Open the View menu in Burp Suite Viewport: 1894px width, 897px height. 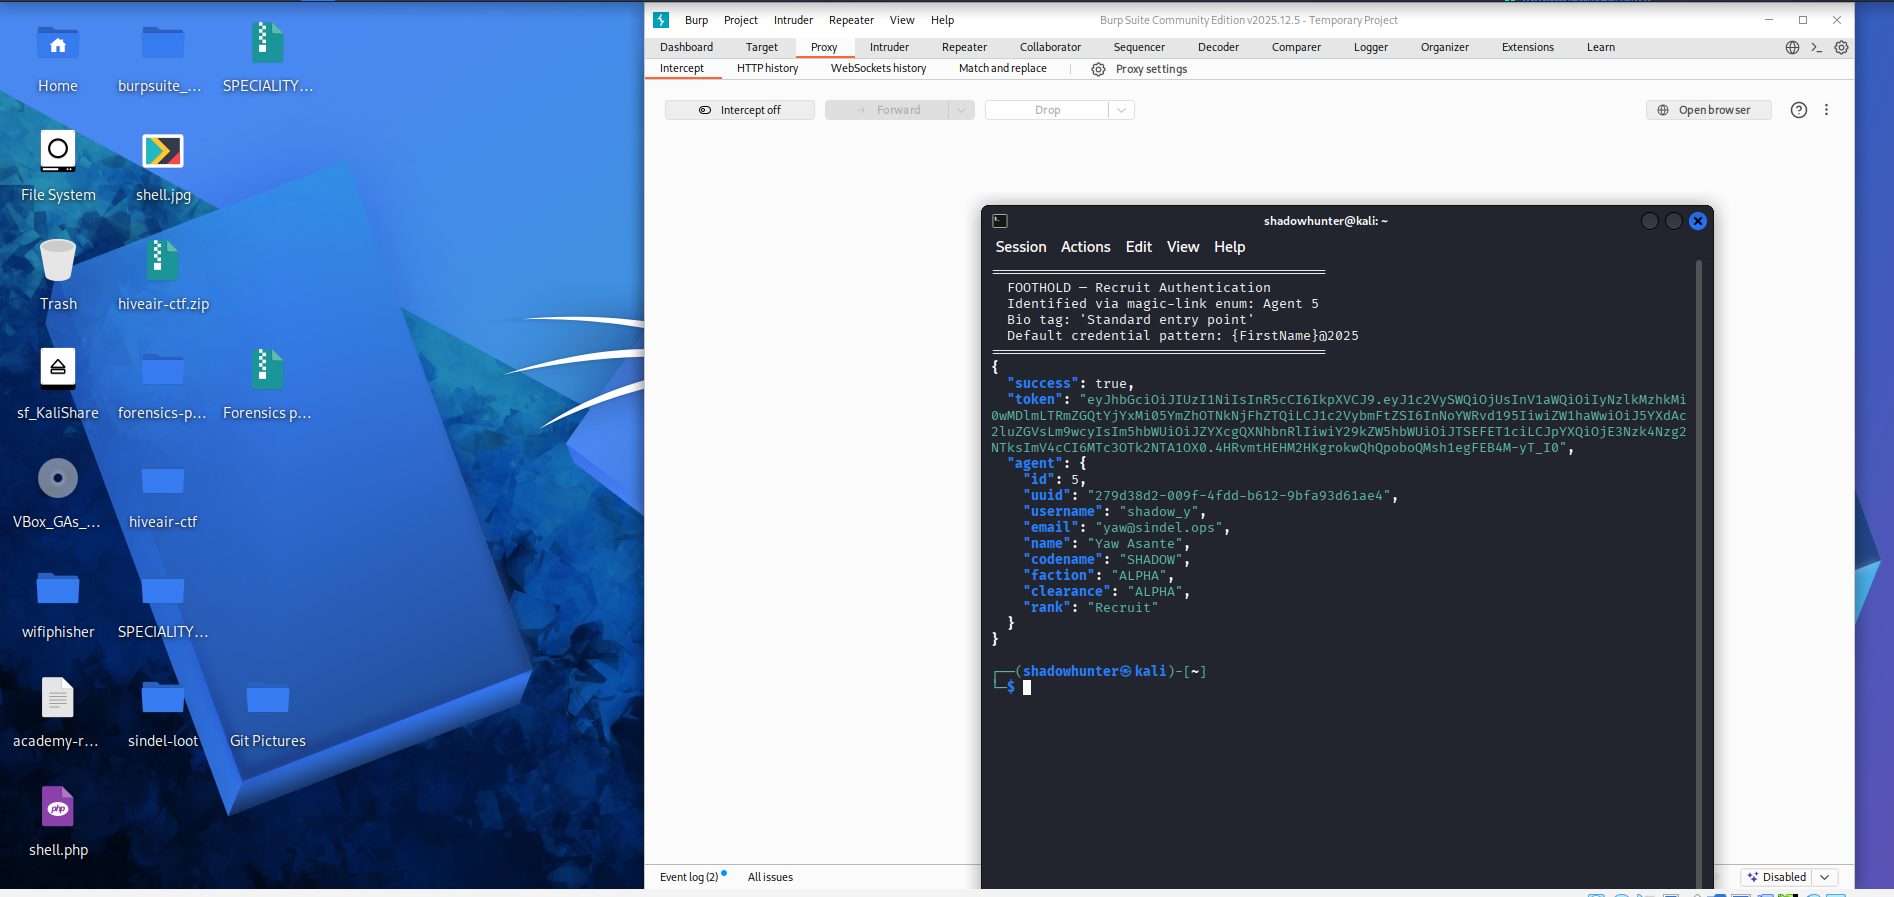point(902,20)
